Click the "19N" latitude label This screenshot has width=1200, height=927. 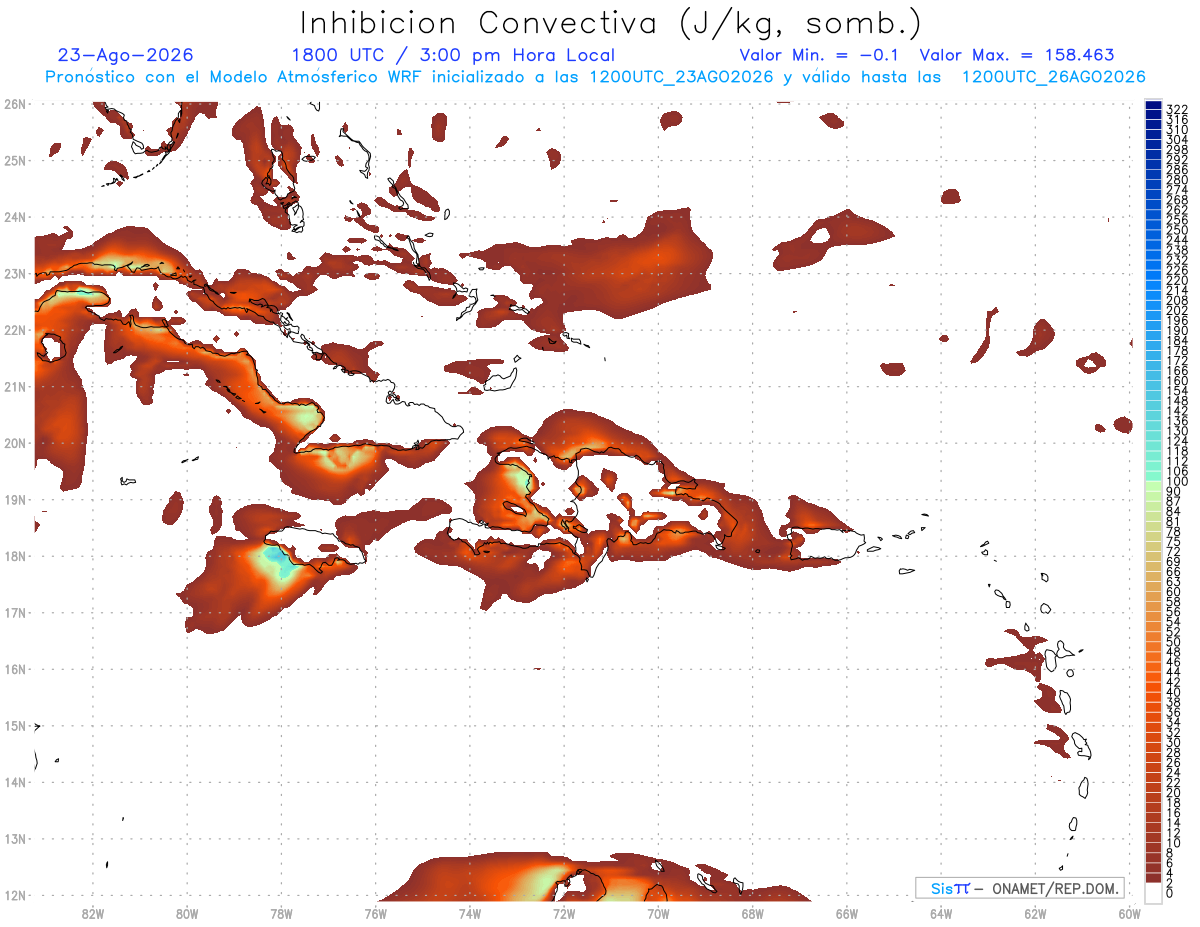tap(14, 499)
